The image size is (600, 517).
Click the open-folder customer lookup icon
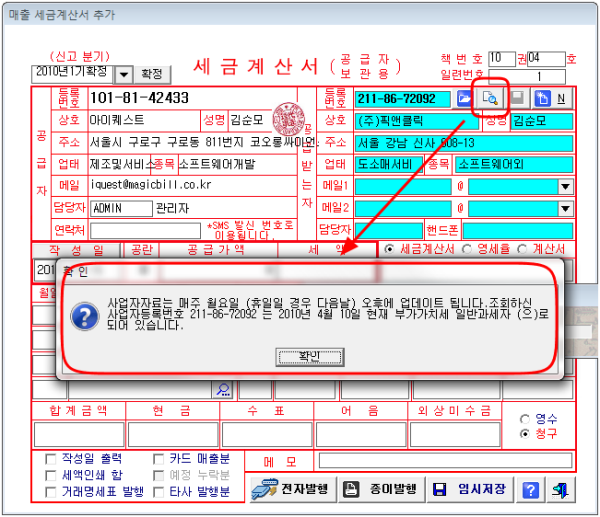pyautogui.click(x=464, y=98)
